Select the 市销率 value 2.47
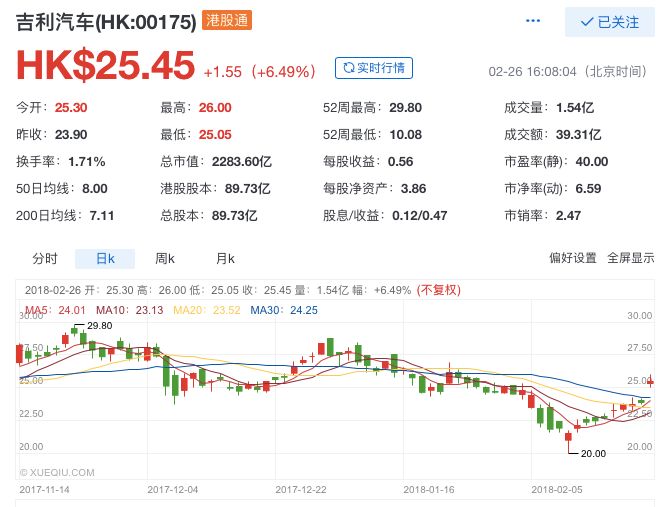Viewport: 671px width, 507px height. click(x=568, y=215)
